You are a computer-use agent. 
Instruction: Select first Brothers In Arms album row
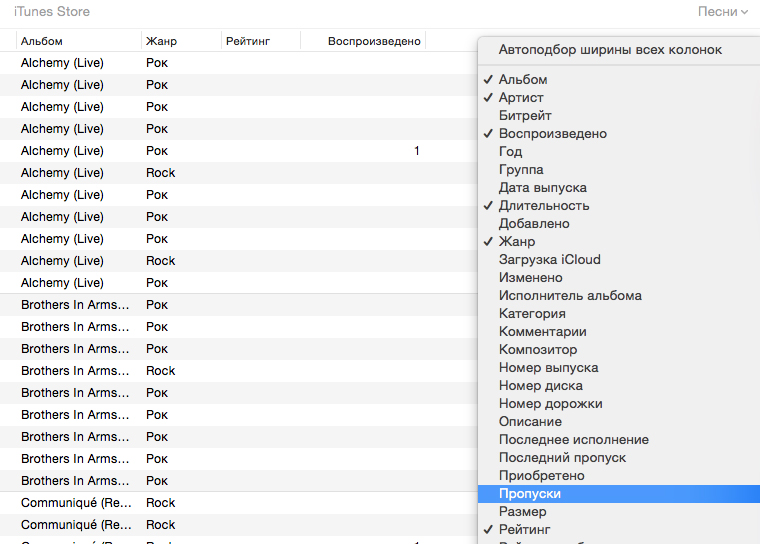pos(238,304)
